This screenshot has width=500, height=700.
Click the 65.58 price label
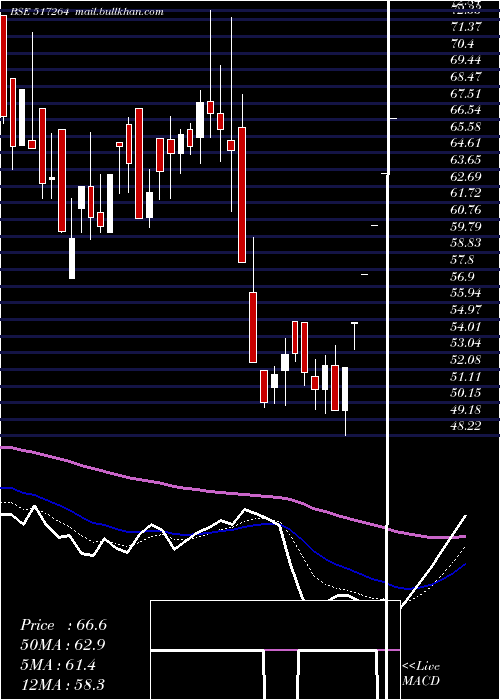466,127
